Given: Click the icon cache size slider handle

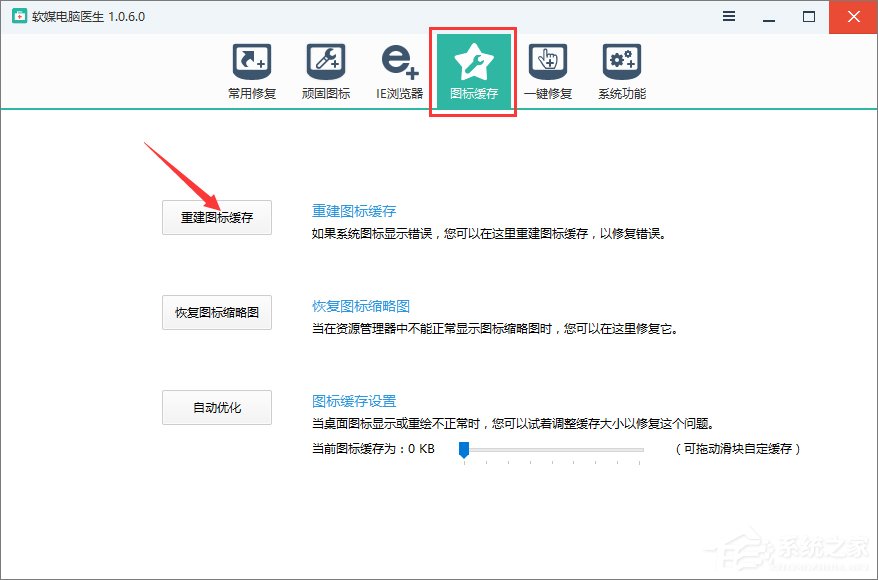Looking at the screenshot, I should coord(463,451).
